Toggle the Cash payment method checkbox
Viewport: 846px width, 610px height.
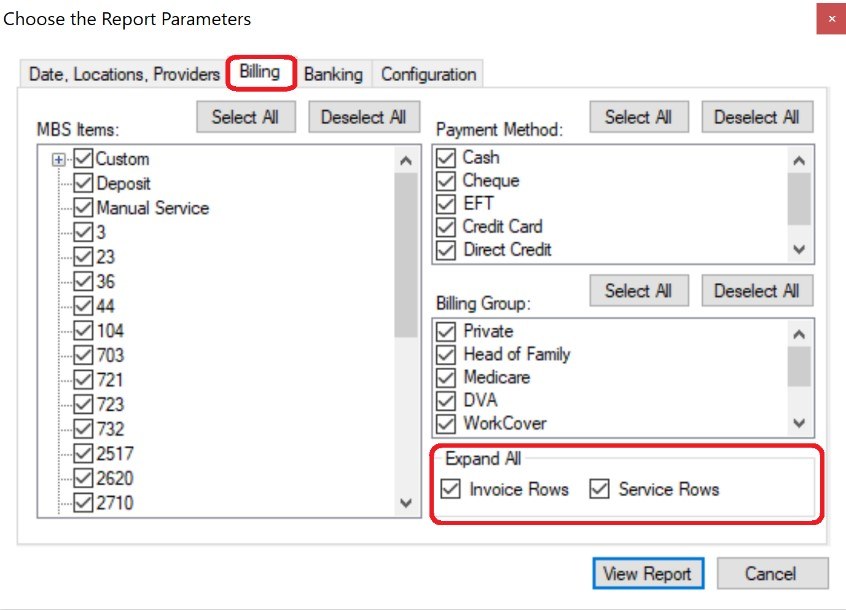tap(446, 157)
